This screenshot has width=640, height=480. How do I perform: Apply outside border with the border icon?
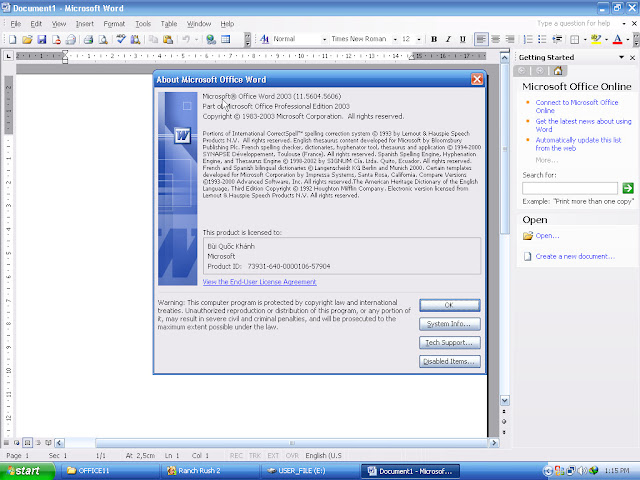tap(575, 39)
